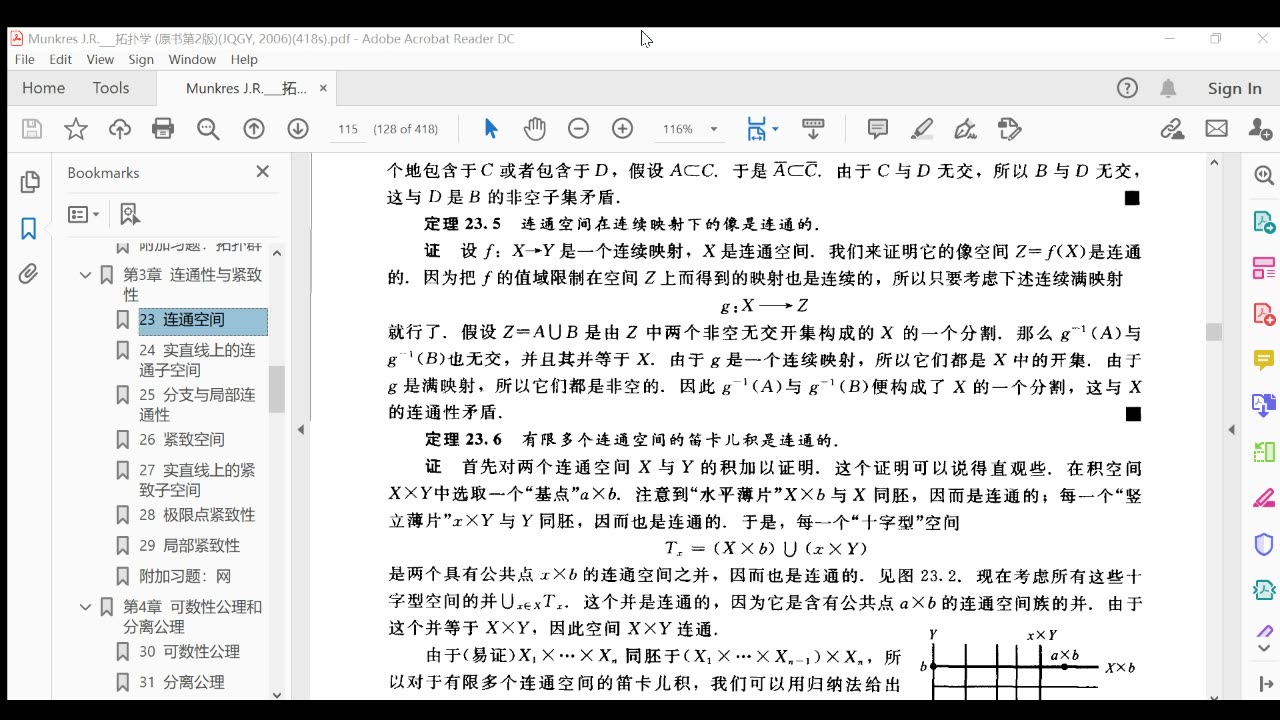Open the Help menu
The width and height of the screenshot is (1280, 720).
click(244, 59)
